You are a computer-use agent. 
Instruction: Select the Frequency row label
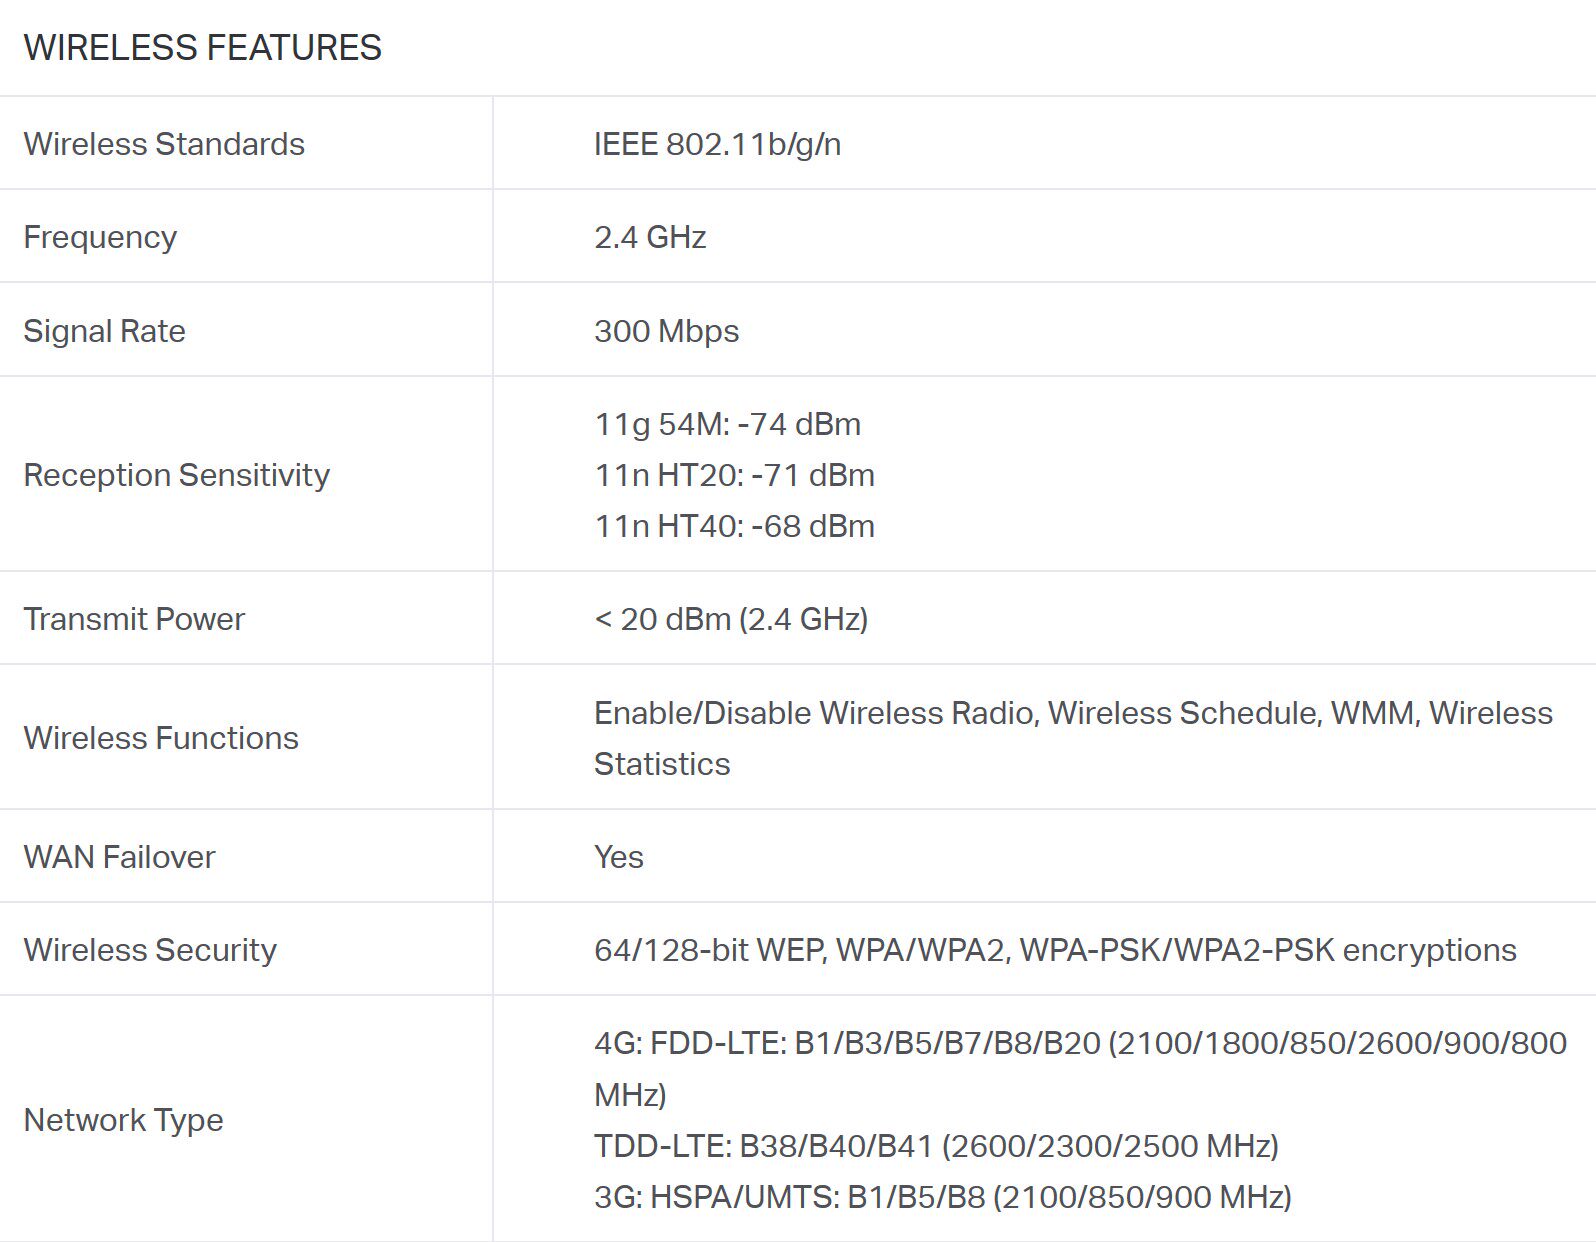click(100, 237)
